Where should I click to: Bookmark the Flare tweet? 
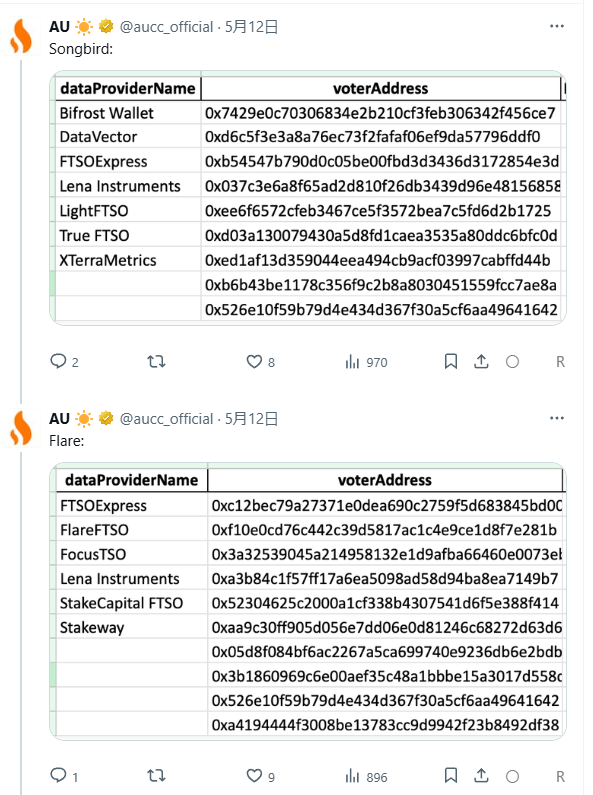[451, 776]
